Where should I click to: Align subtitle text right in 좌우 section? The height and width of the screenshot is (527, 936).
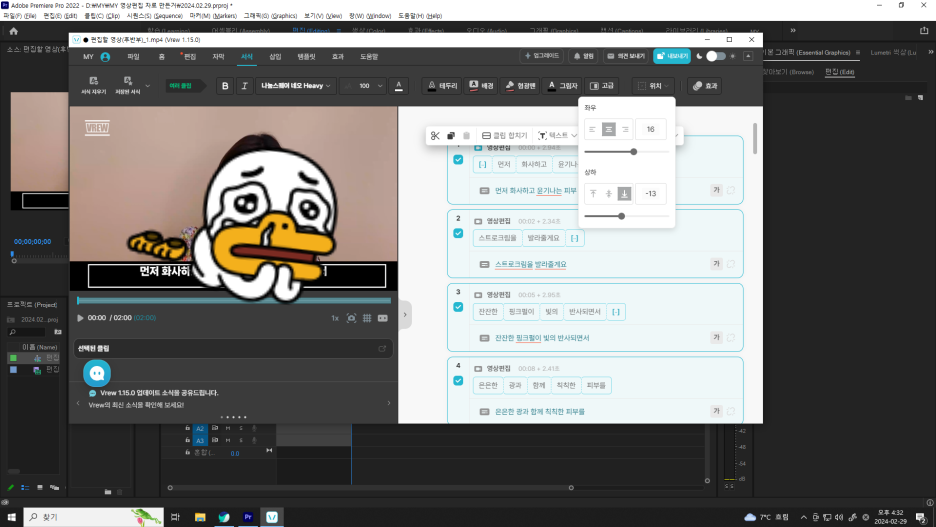click(624, 129)
